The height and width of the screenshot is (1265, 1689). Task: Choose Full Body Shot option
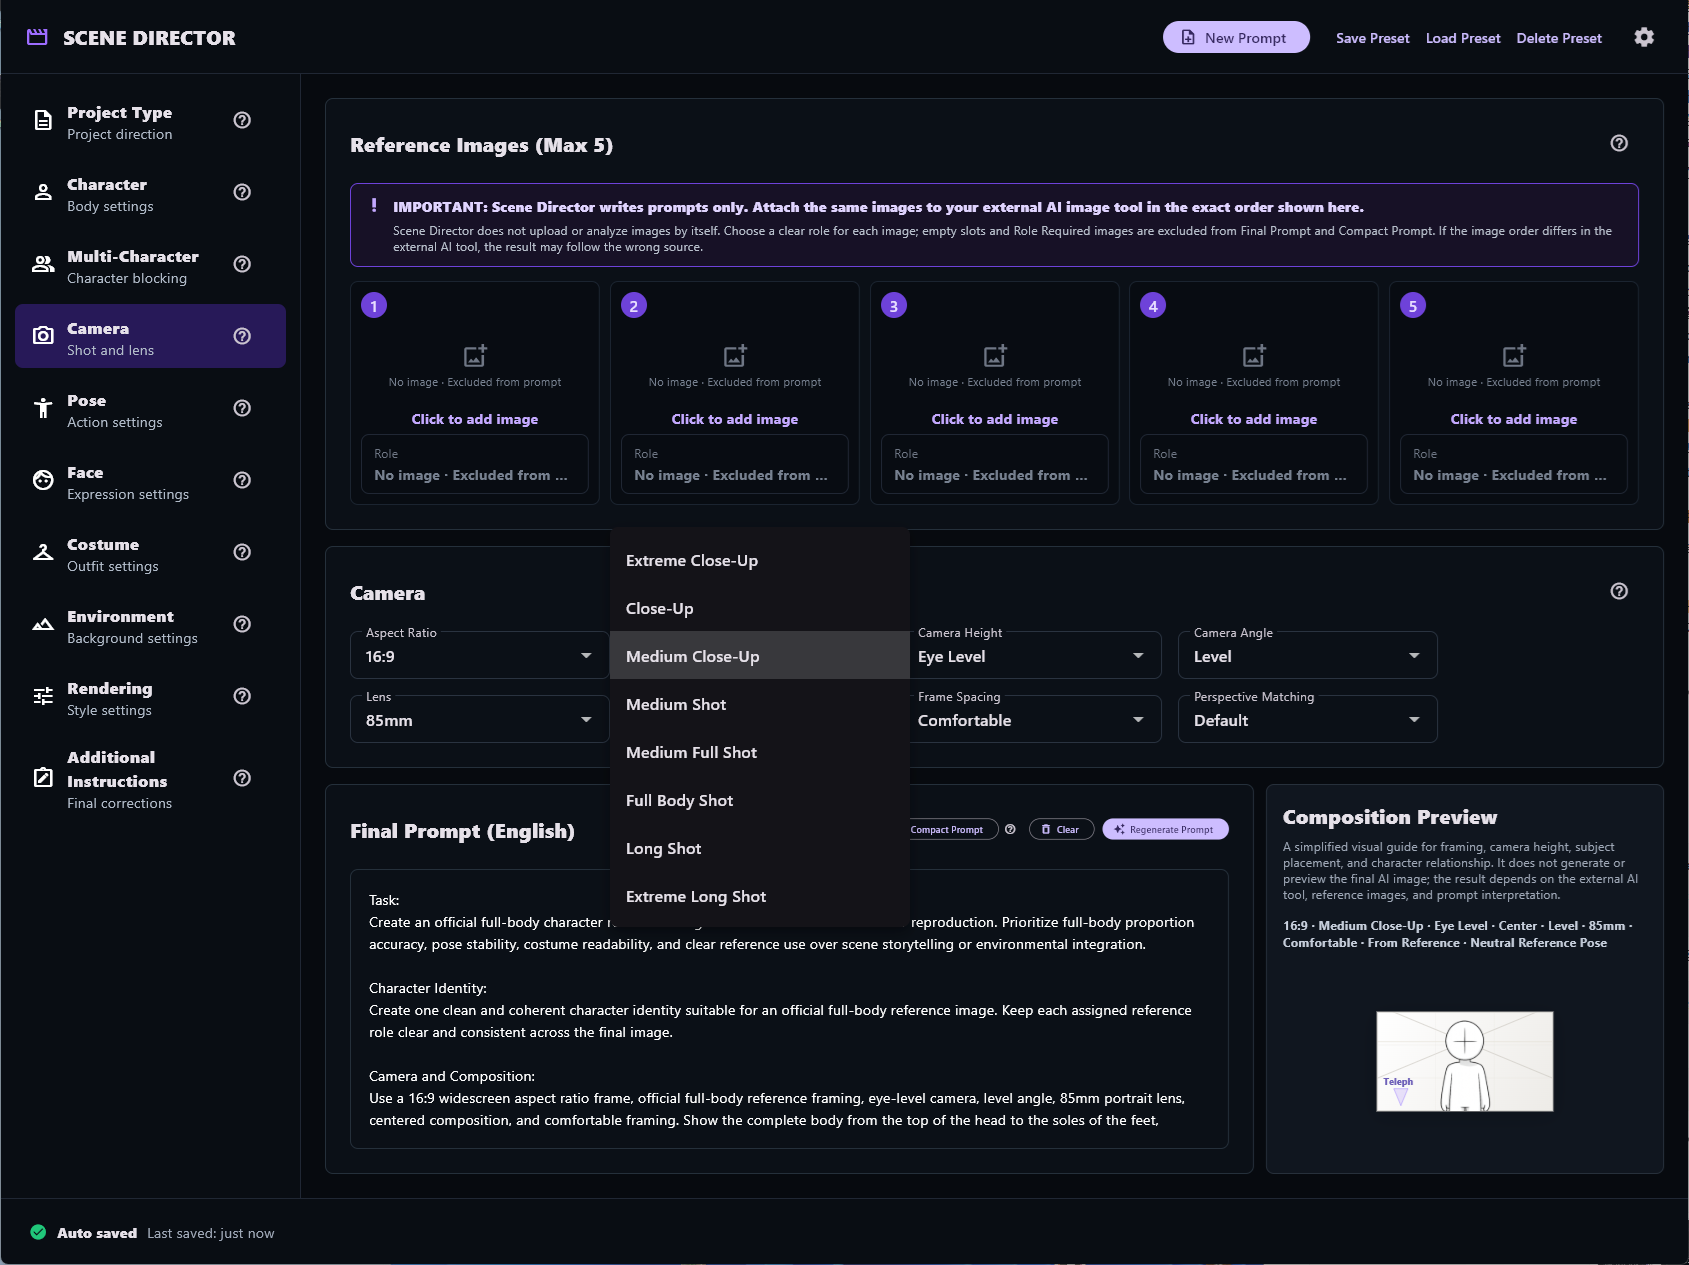click(760, 800)
